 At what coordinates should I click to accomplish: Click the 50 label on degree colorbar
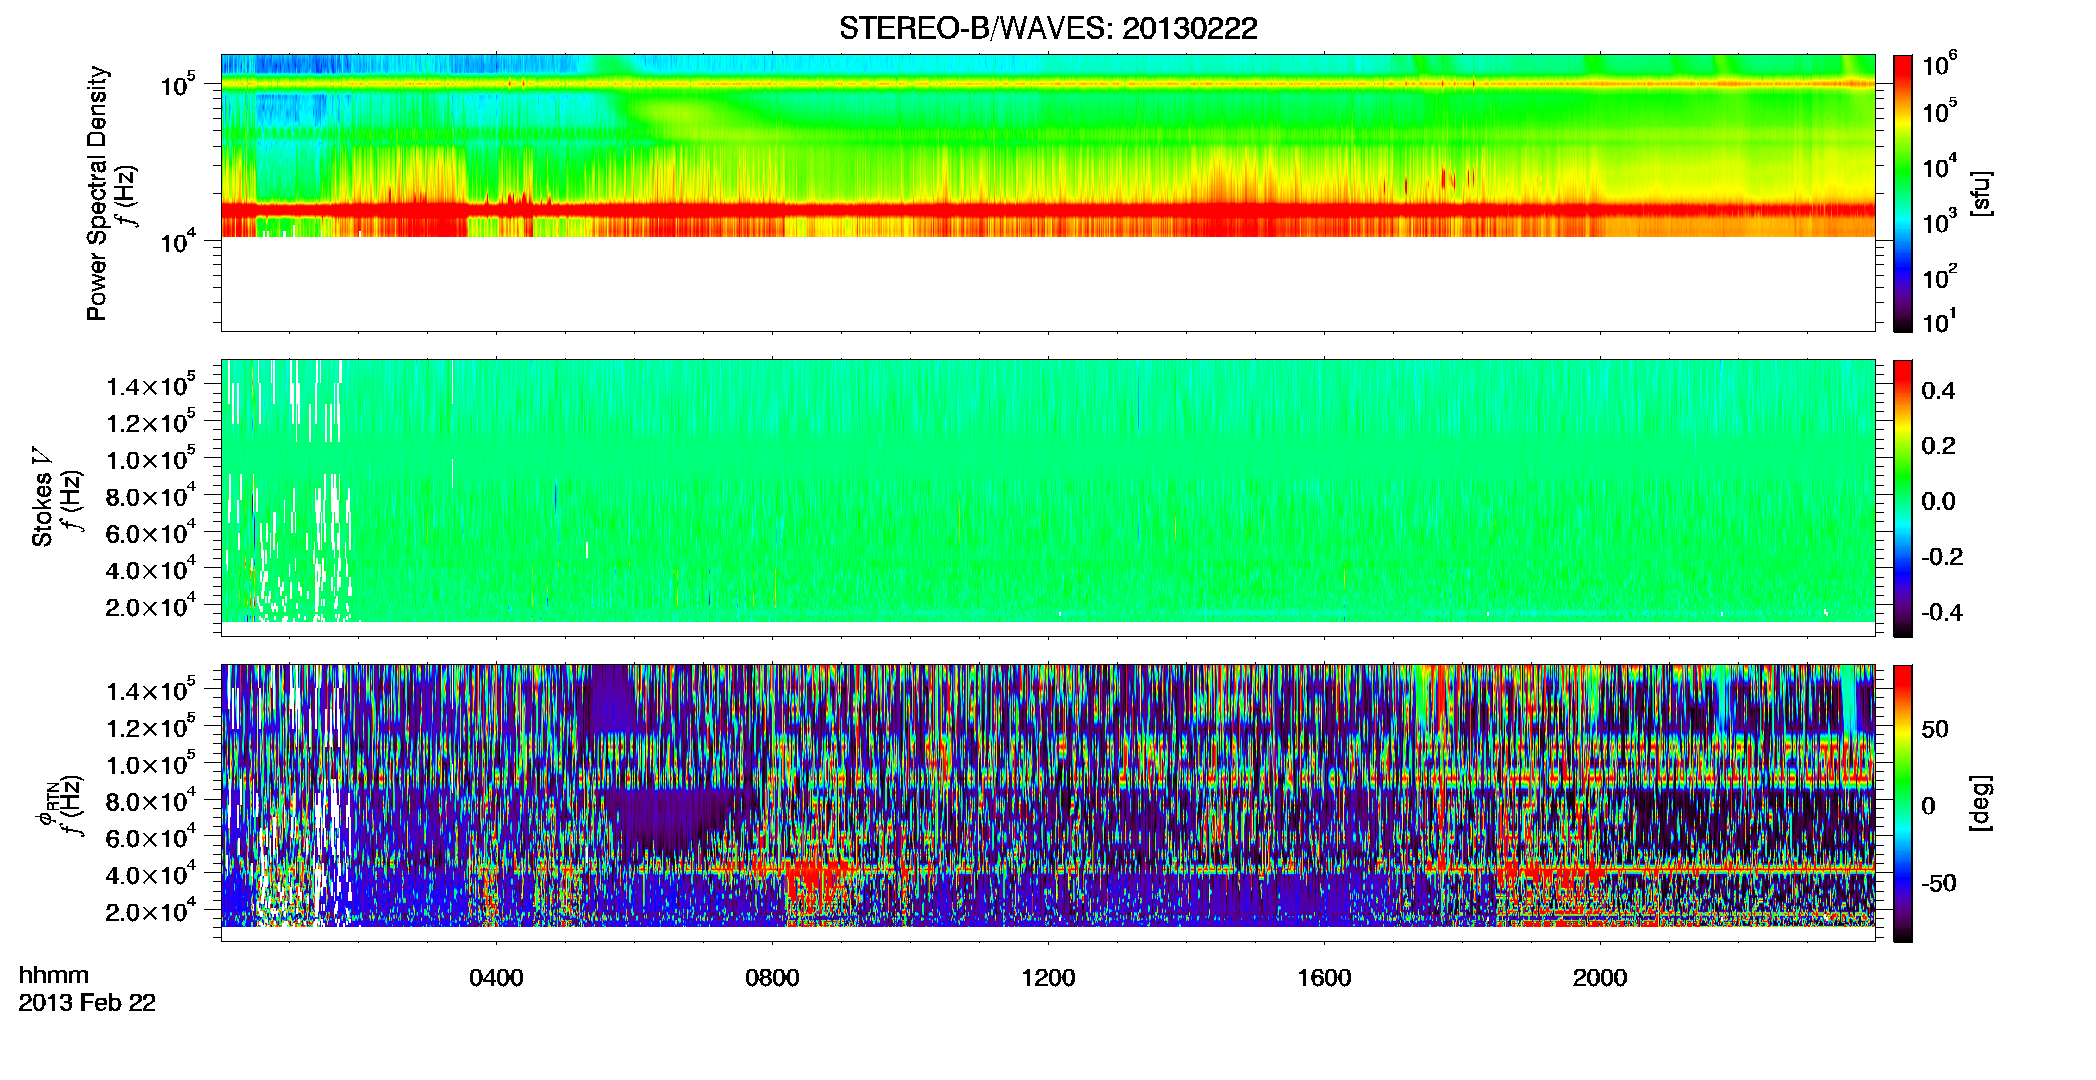(x=1935, y=729)
